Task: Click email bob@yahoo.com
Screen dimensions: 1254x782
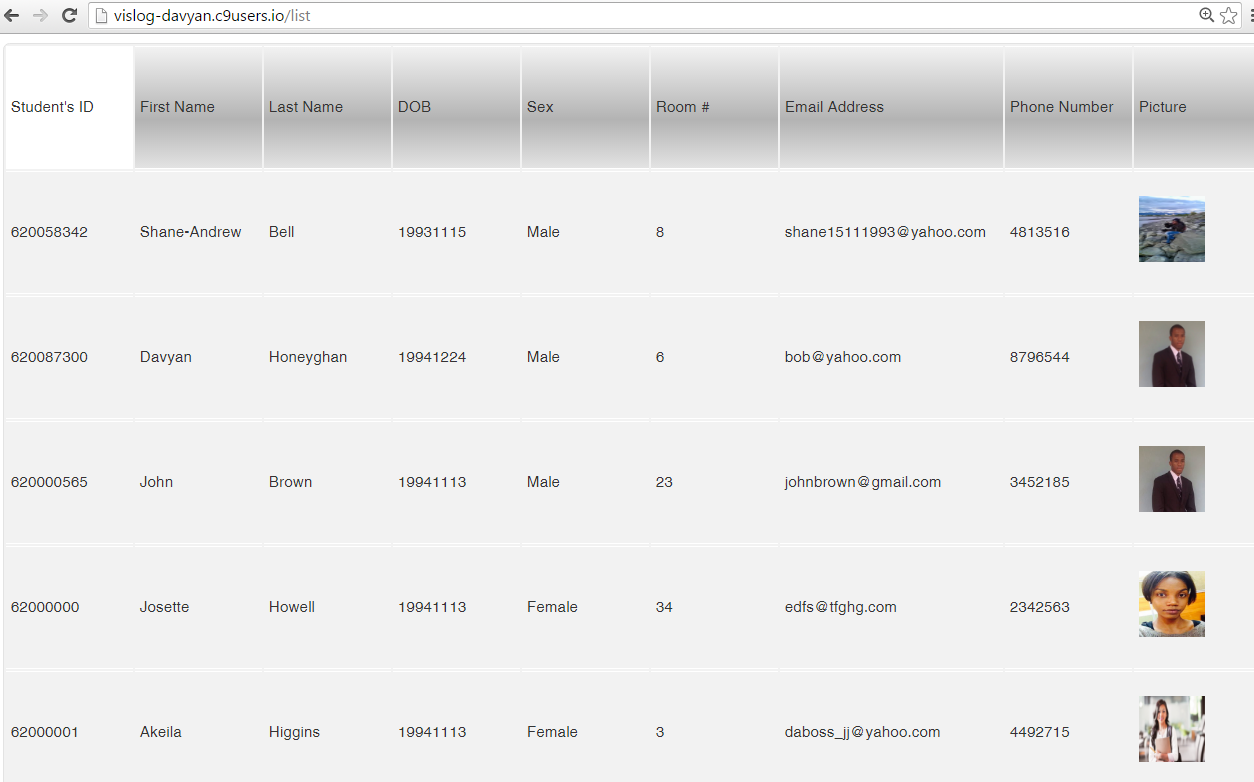Action: pyautogui.click(x=843, y=357)
